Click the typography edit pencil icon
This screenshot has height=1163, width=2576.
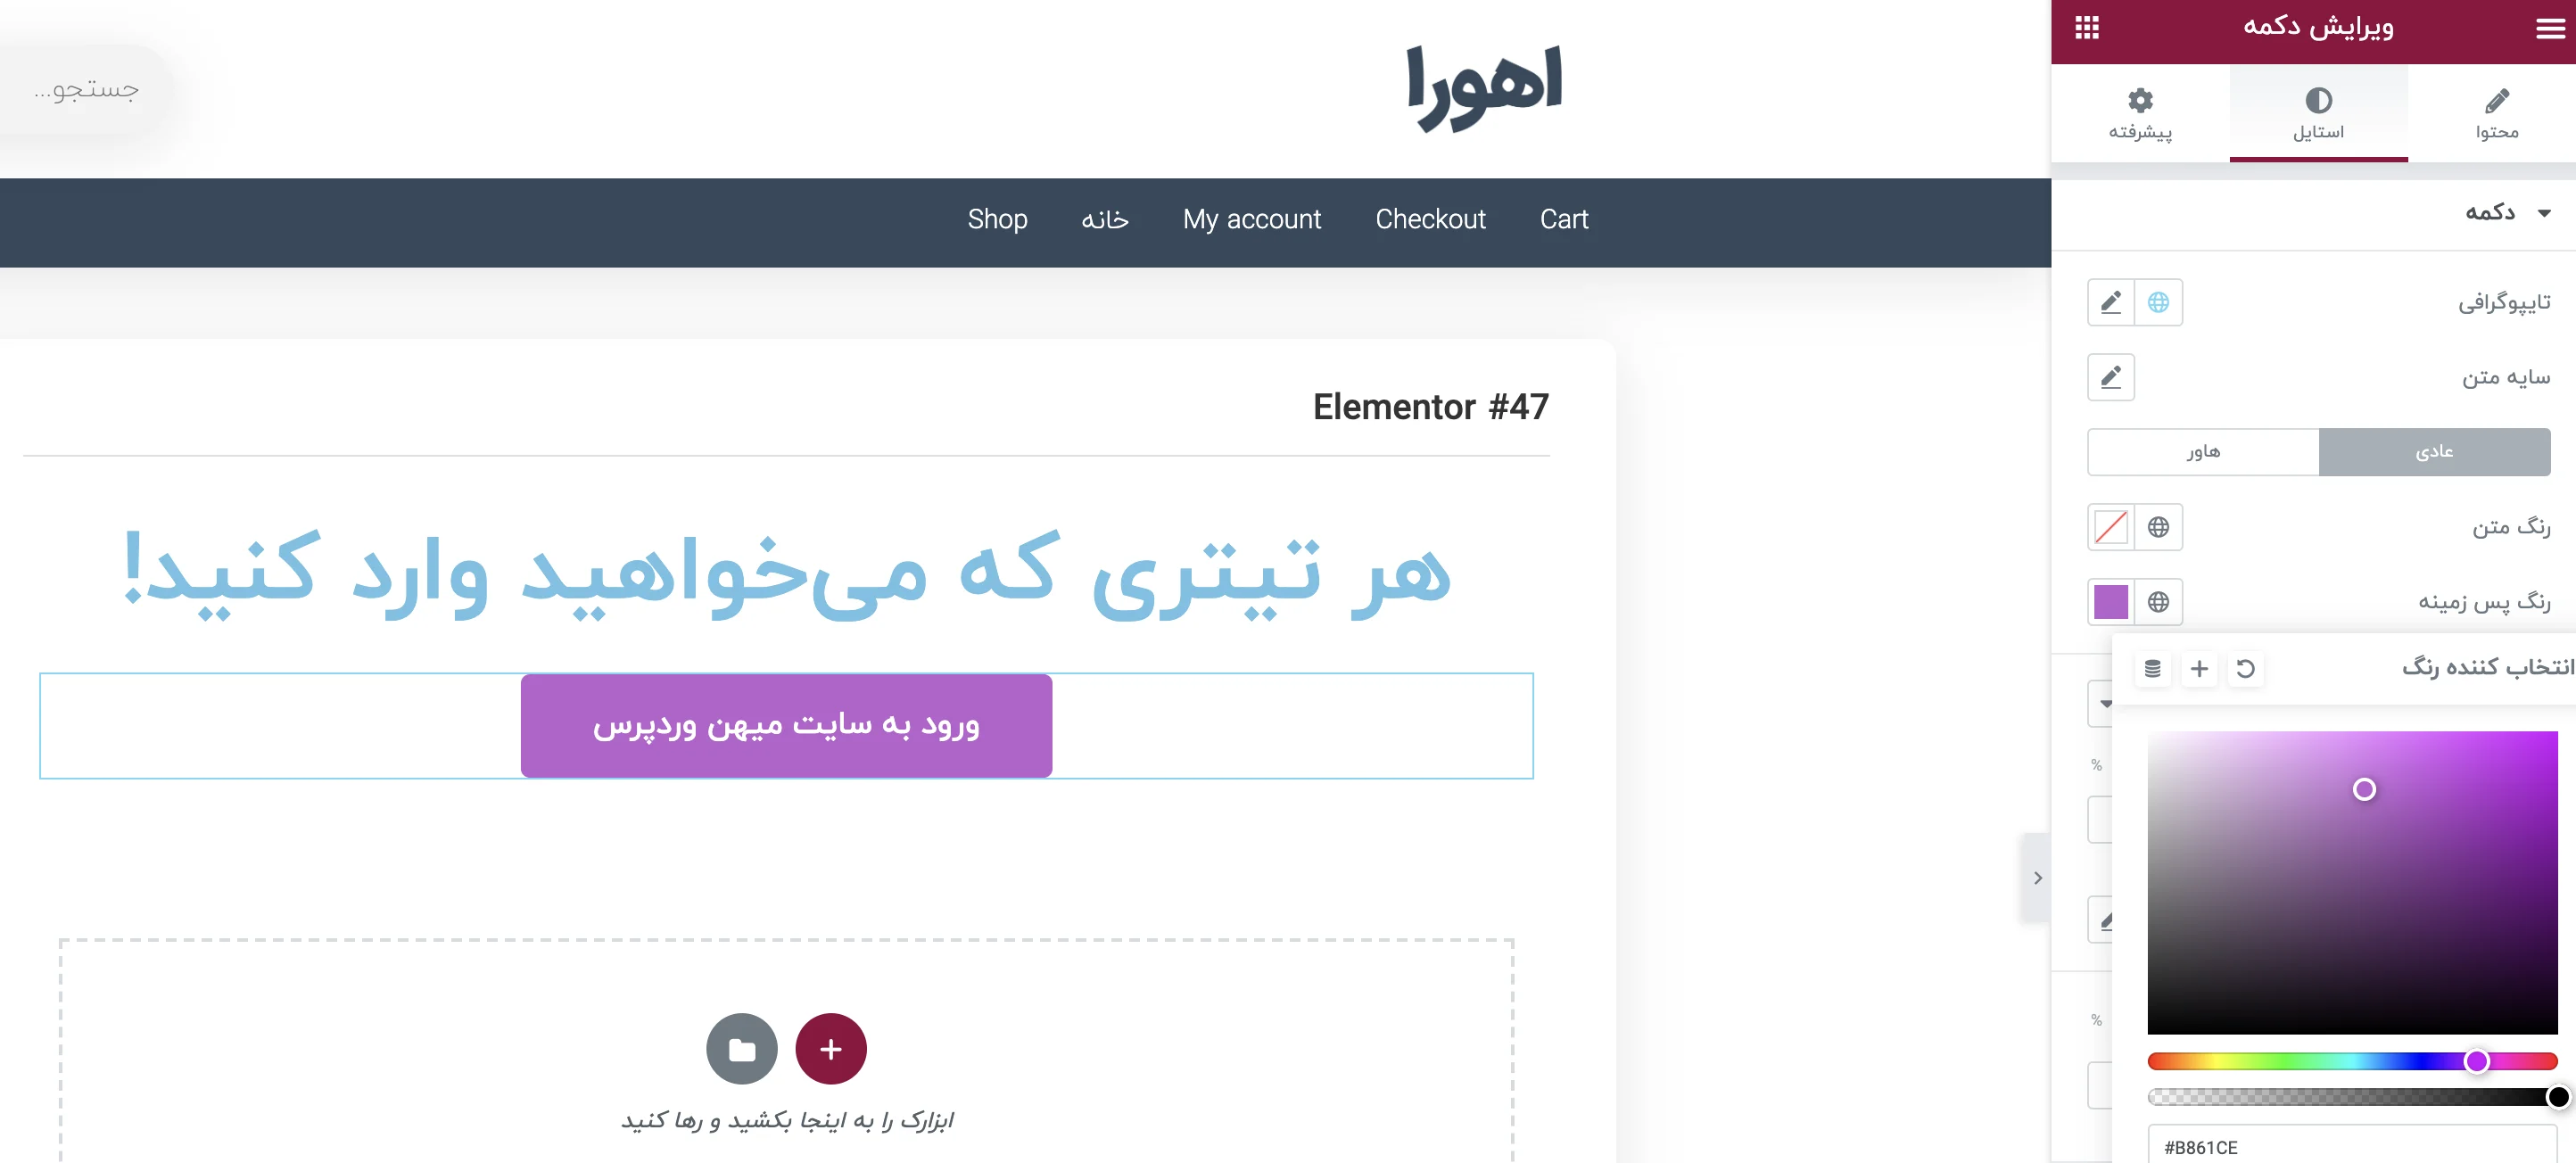pos(2110,302)
